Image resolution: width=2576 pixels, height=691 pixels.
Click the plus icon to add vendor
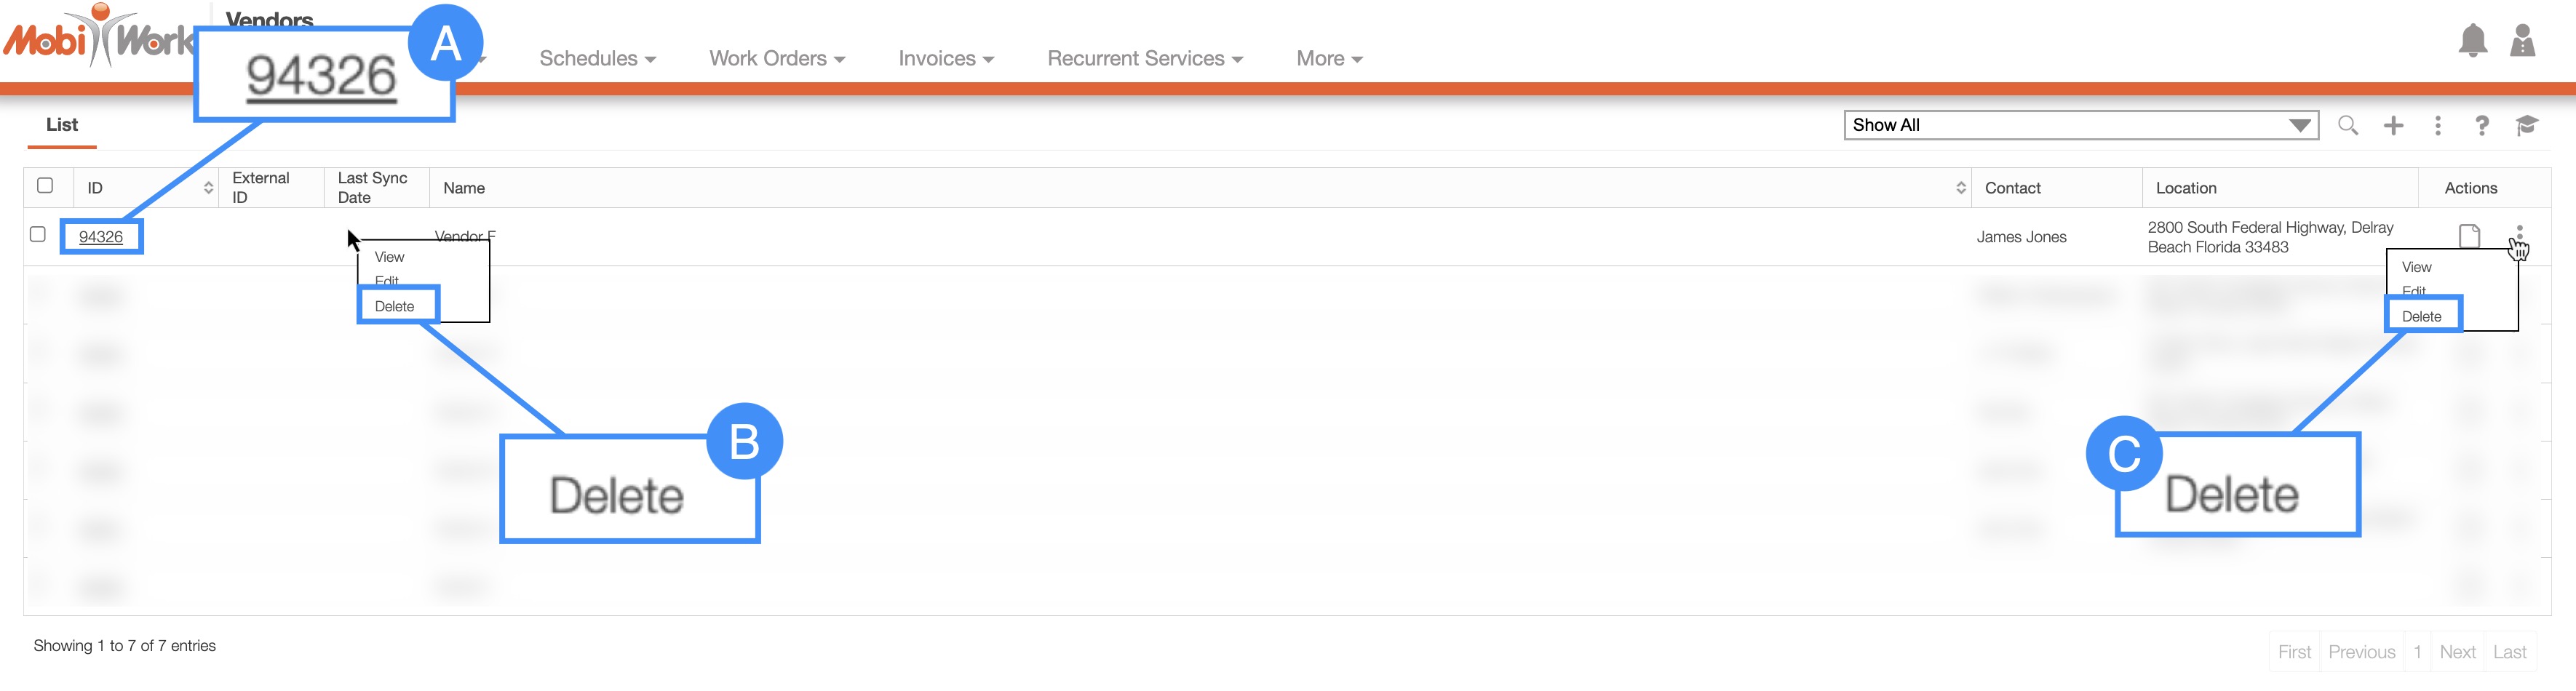2393,125
